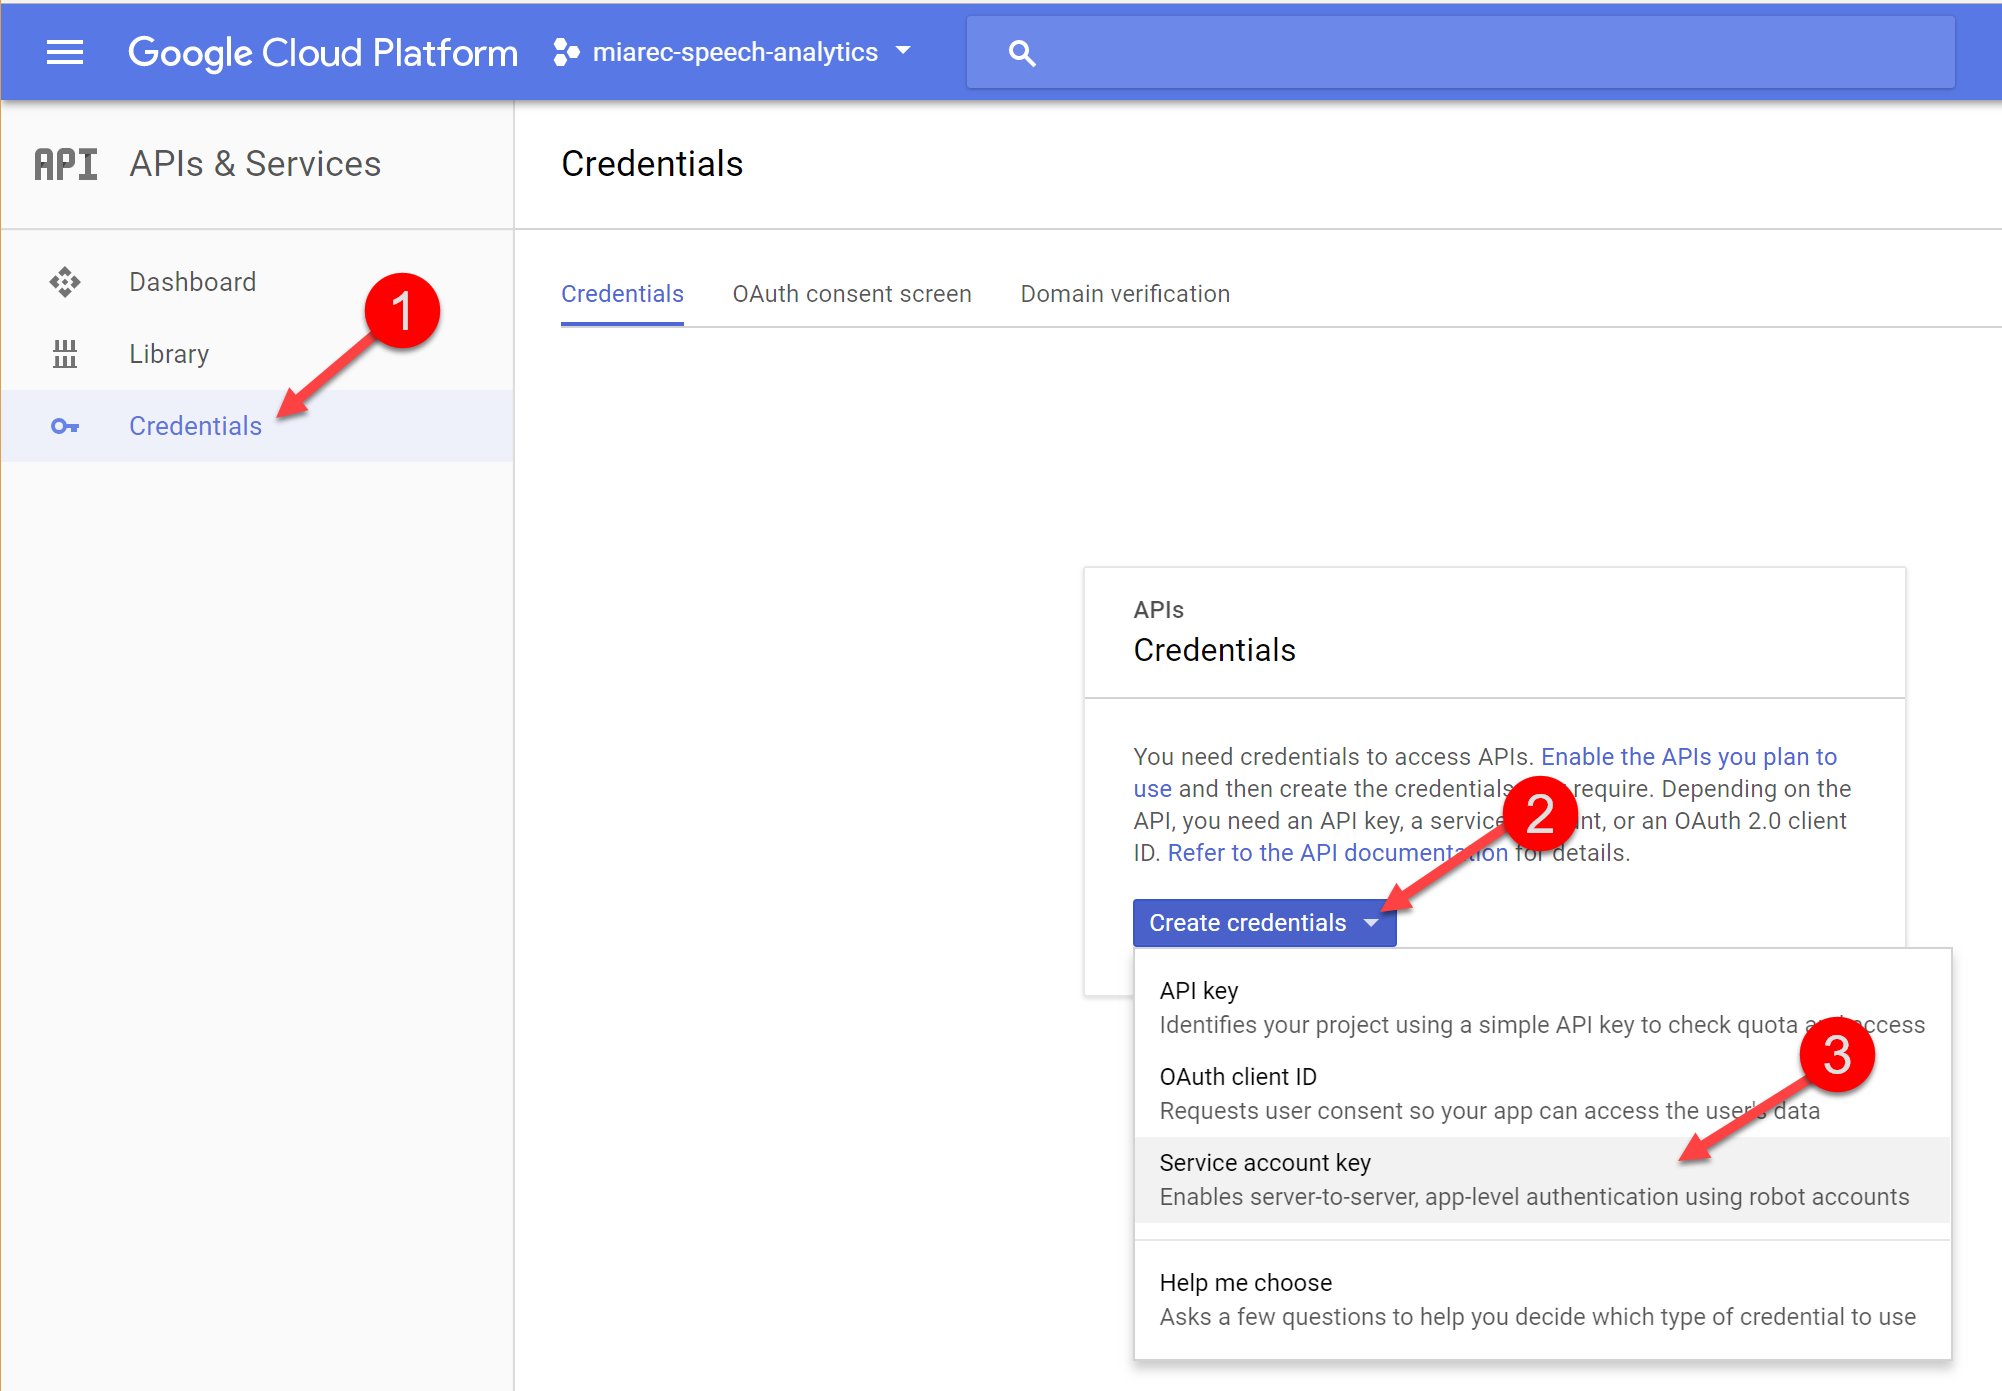Choose API key from the dropdown
The width and height of the screenshot is (2002, 1391).
tap(1542, 1008)
